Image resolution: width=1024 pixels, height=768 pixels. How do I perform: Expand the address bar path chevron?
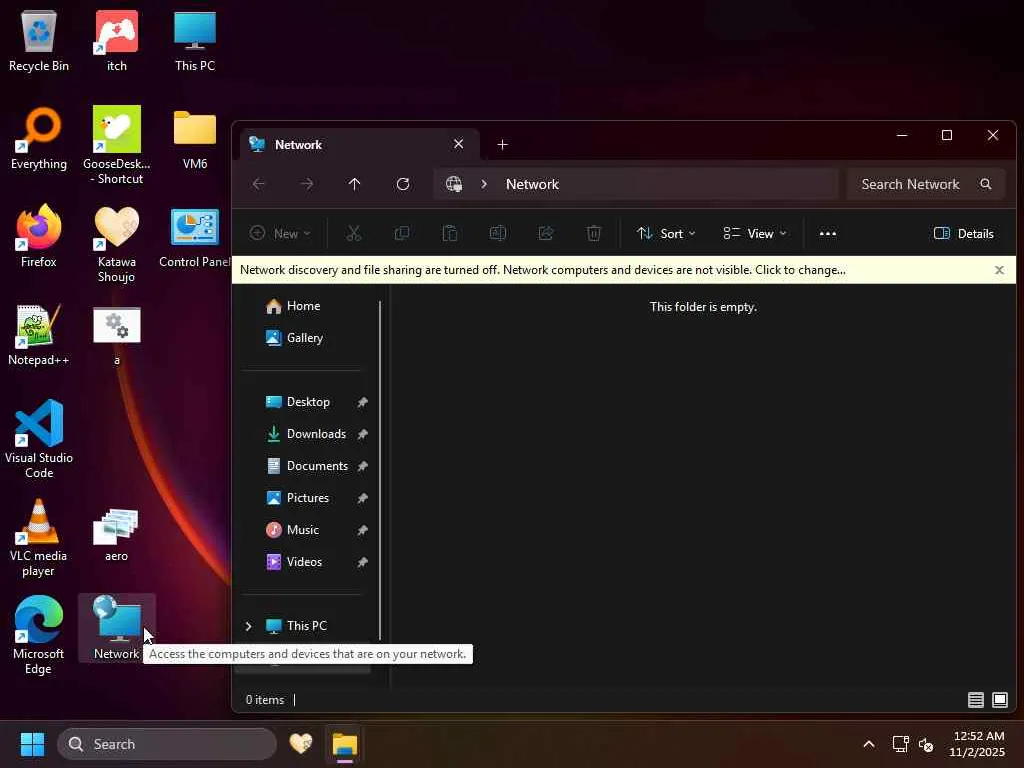coord(484,184)
